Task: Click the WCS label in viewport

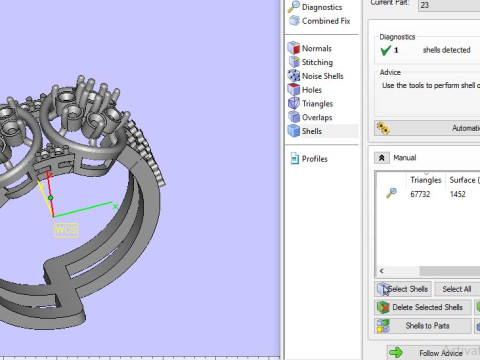Action: click(x=66, y=230)
